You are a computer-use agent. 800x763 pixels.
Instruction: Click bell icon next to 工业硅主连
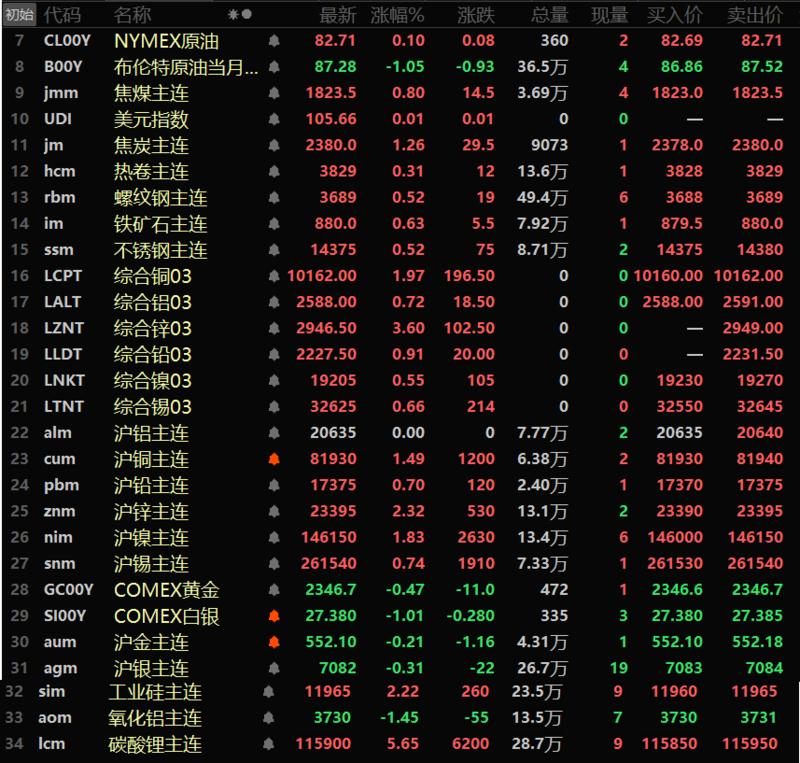(x=268, y=692)
